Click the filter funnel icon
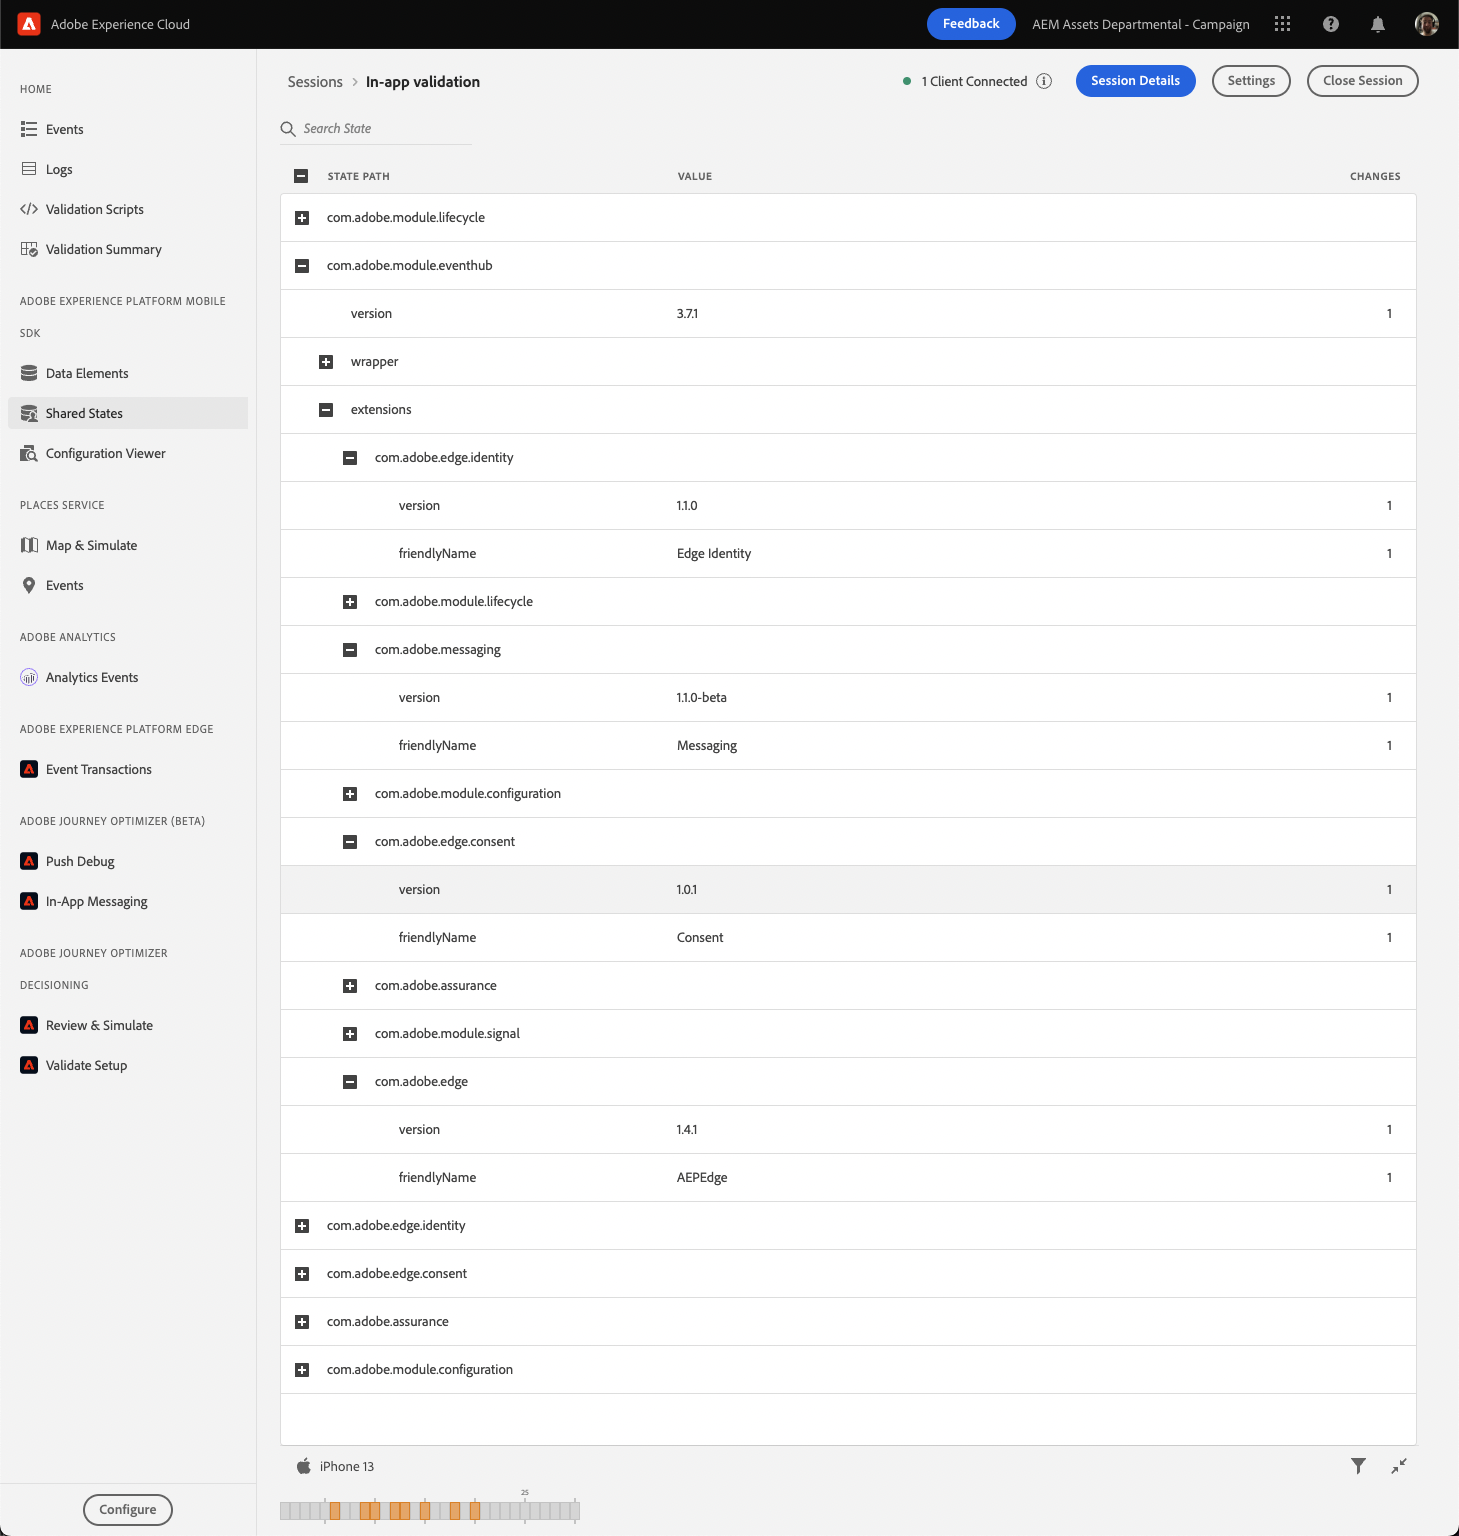1459x1536 pixels. [x=1358, y=1466]
